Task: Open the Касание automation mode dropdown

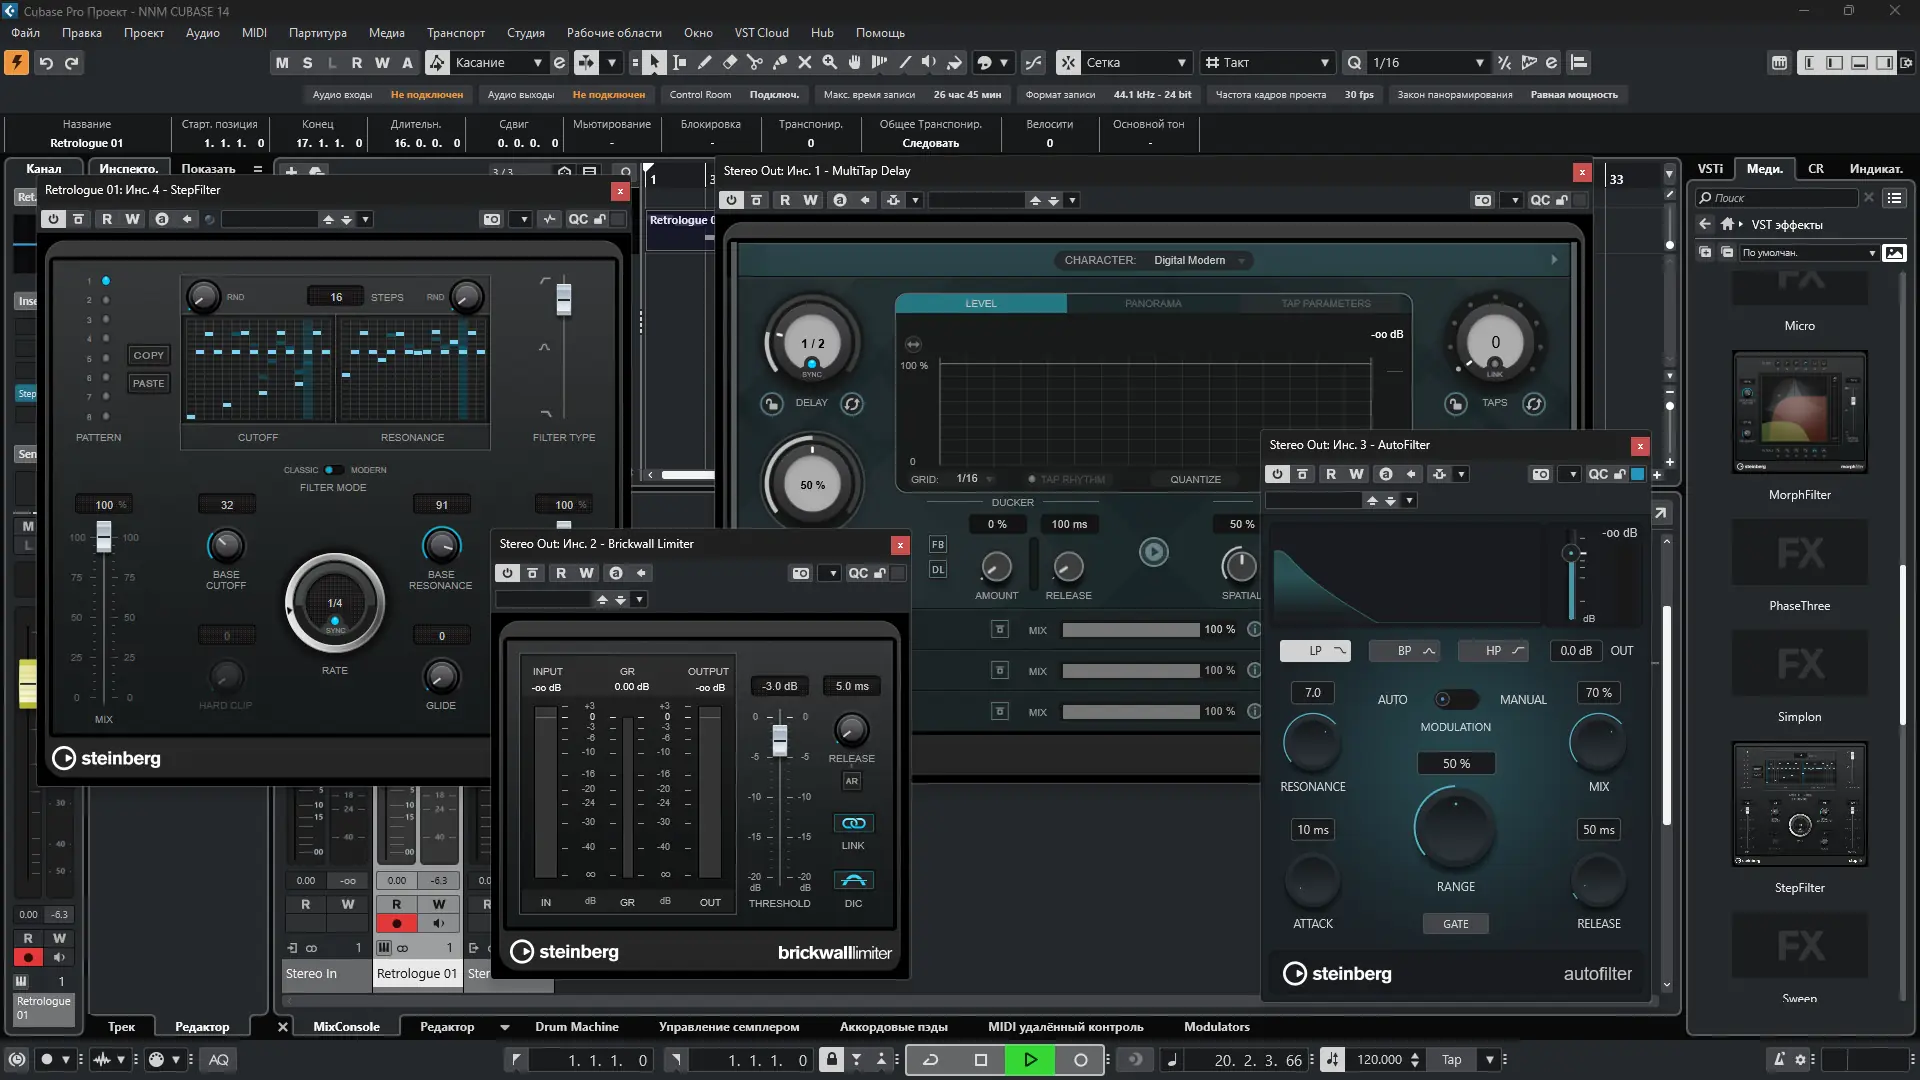Action: coord(537,63)
